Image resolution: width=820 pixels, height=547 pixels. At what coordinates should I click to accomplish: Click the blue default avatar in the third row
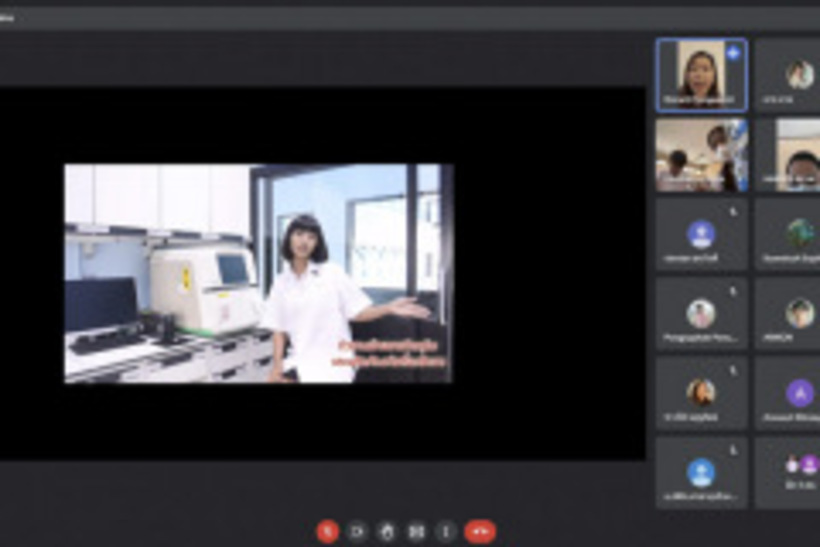(701, 234)
